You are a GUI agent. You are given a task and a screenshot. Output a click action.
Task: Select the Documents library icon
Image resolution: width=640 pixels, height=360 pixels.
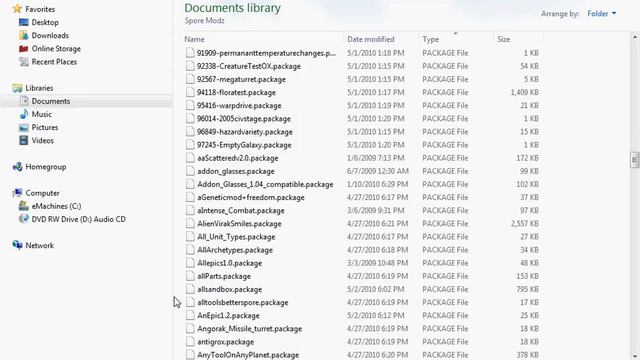(24, 101)
